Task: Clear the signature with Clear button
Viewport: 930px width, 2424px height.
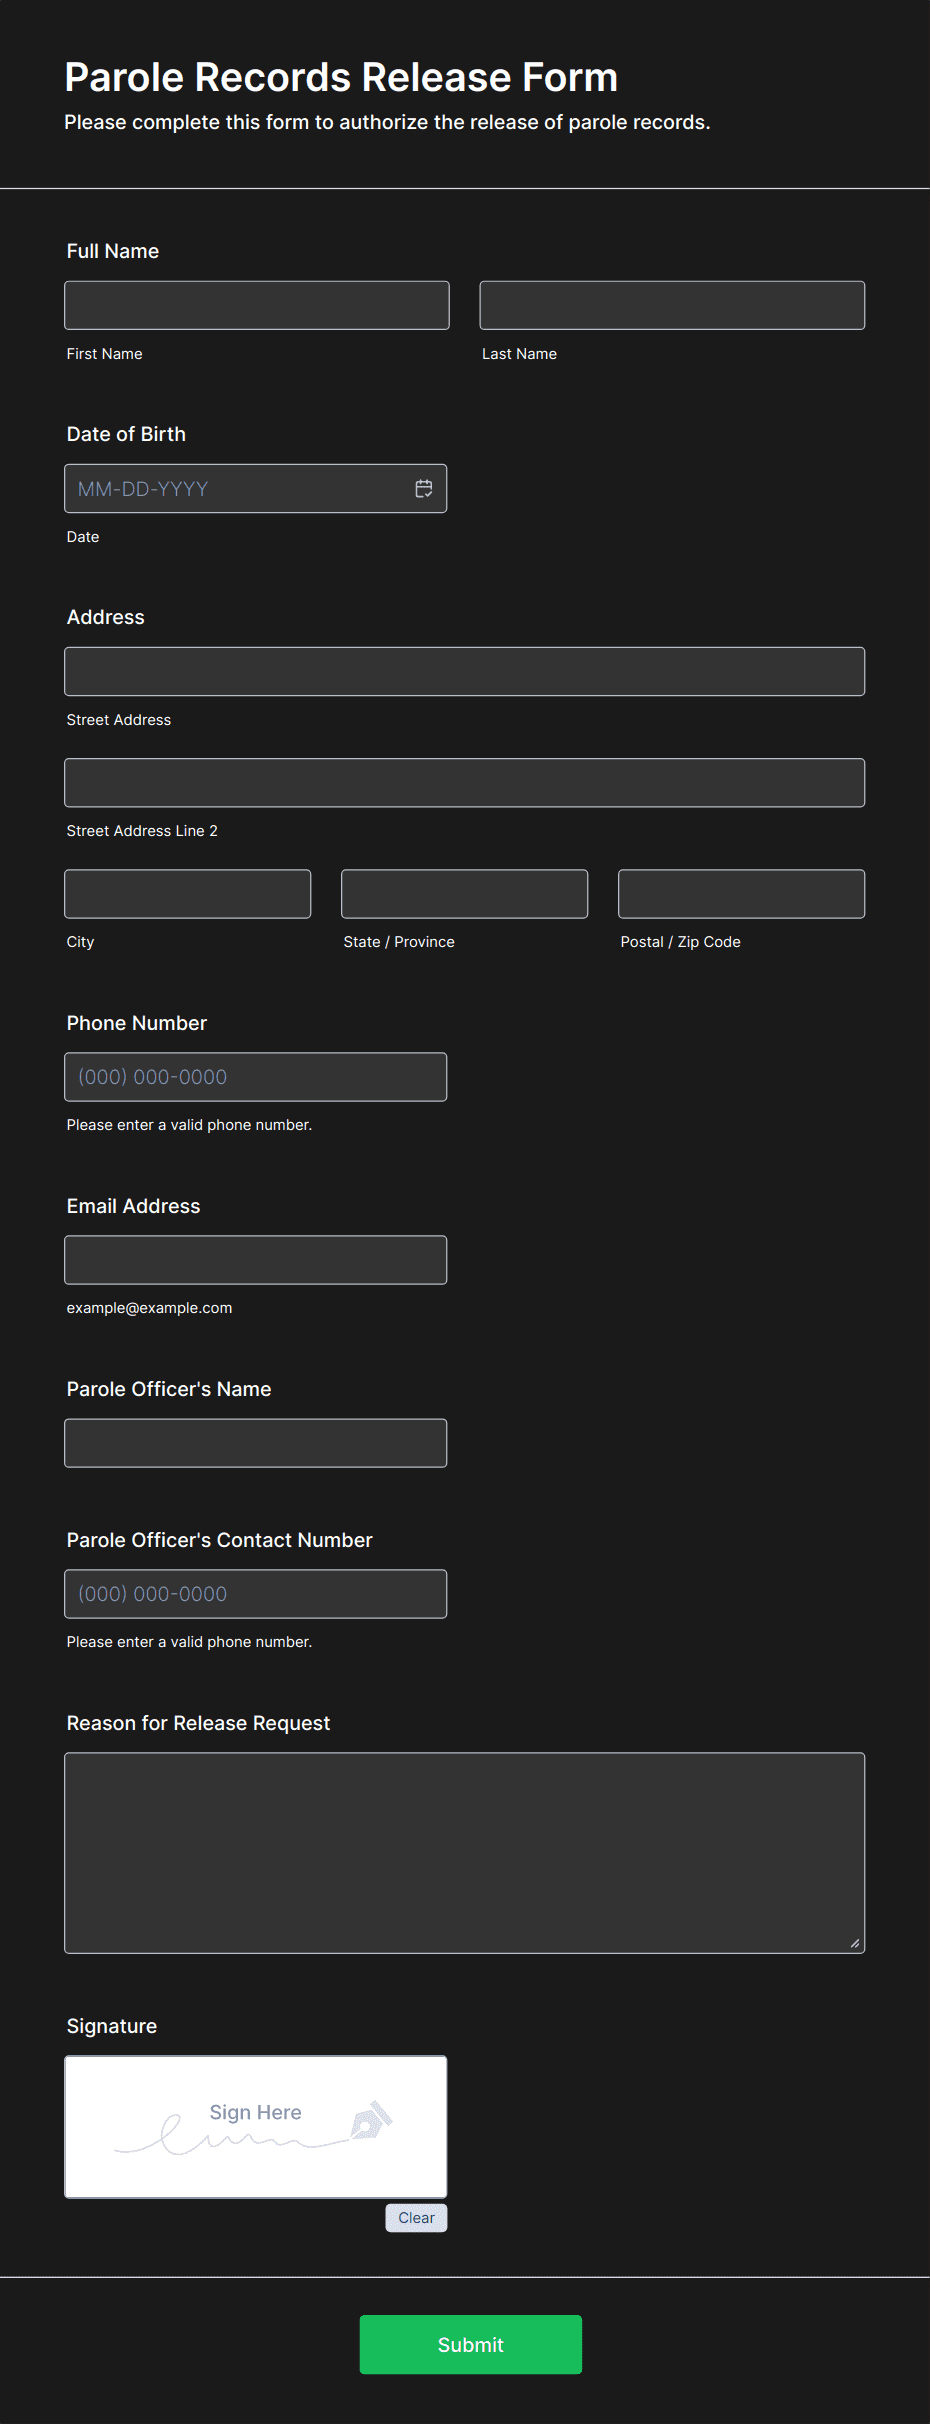Action: coord(416,2218)
